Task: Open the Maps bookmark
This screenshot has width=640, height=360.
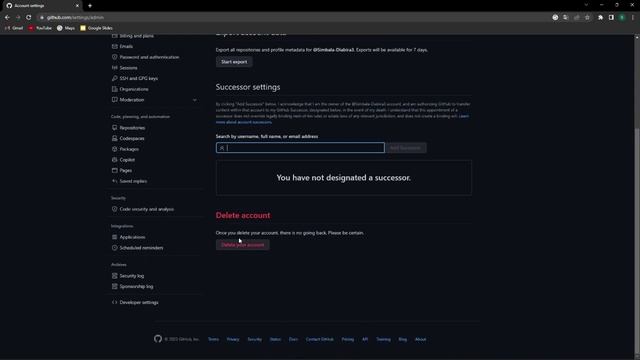Action: coord(66,28)
